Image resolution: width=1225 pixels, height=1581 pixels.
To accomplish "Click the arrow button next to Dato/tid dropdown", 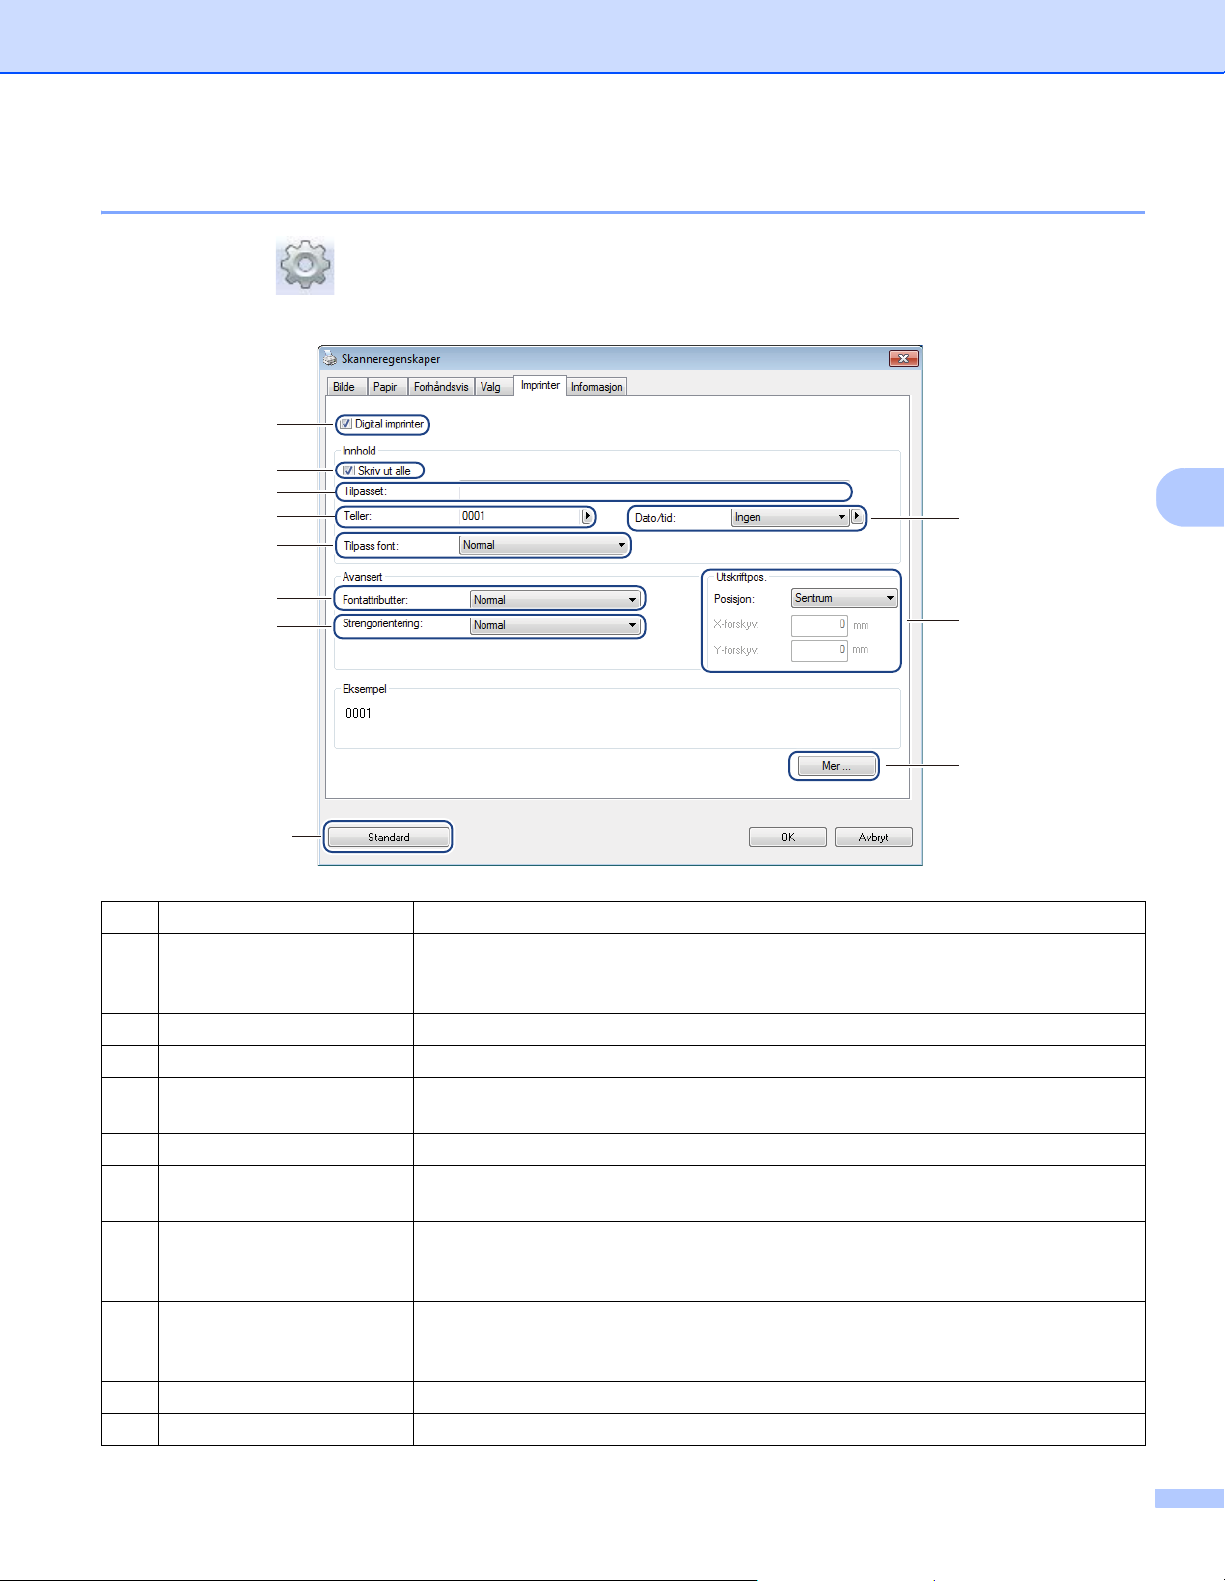I will pos(857,517).
